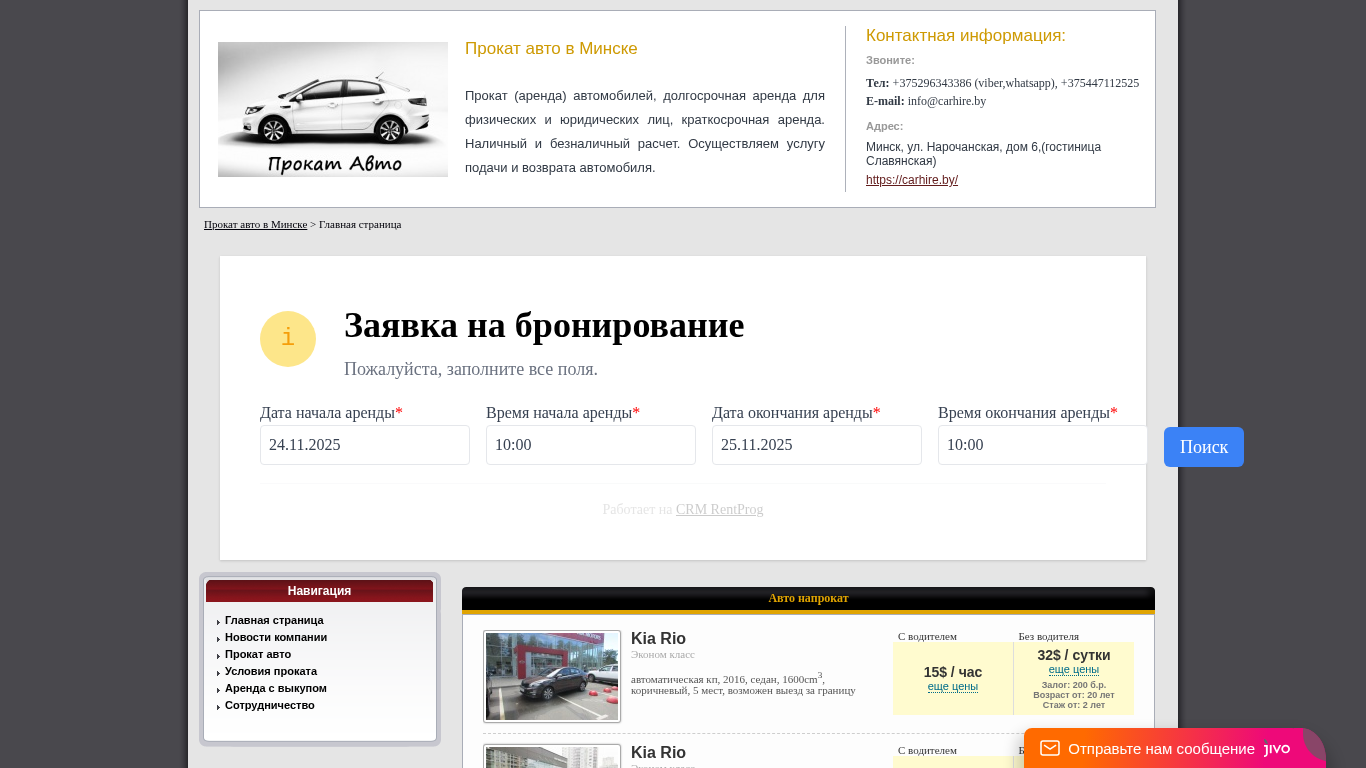Open Сотрудничество in navigation
This screenshot has width=1366, height=768.
(270, 705)
